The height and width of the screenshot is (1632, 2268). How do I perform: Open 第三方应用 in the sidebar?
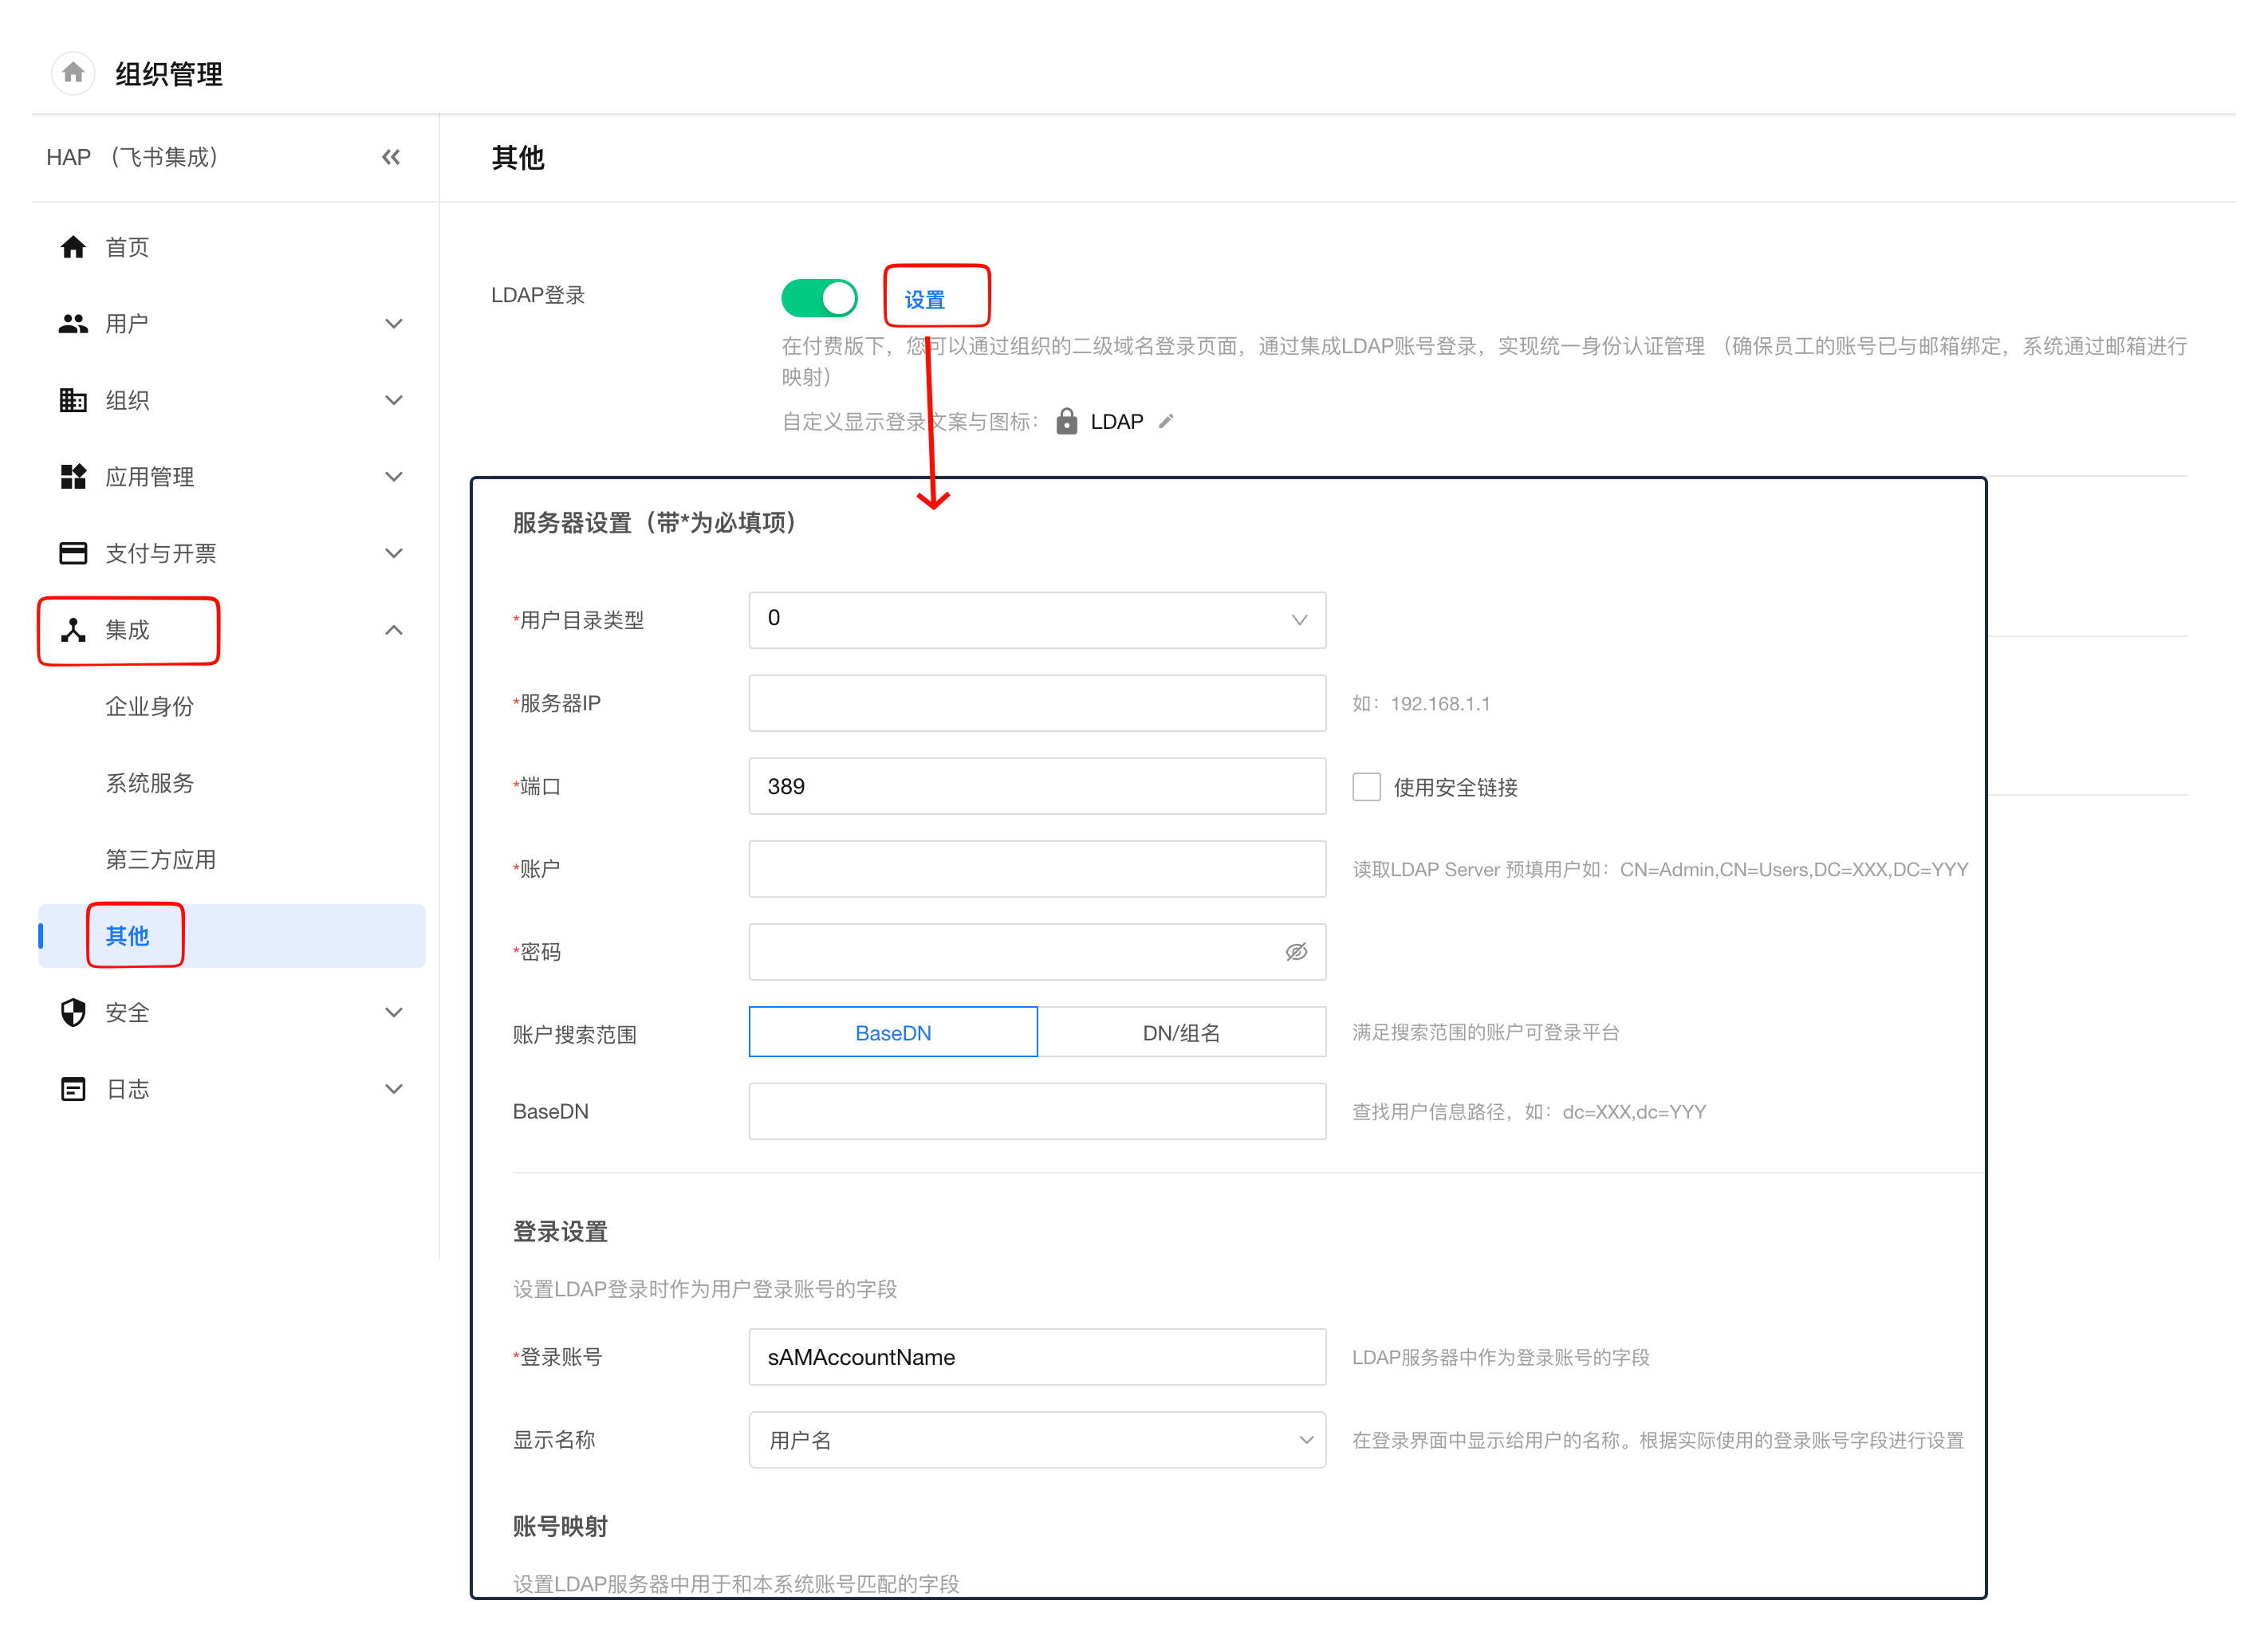(x=161, y=859)
